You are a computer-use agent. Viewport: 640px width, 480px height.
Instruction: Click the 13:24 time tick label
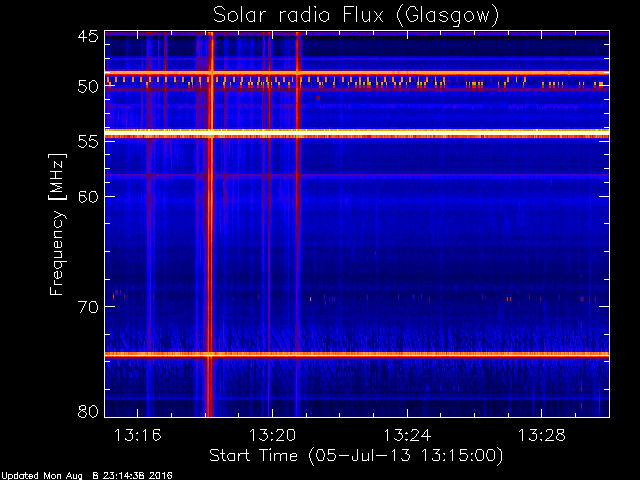pos(407,435)
